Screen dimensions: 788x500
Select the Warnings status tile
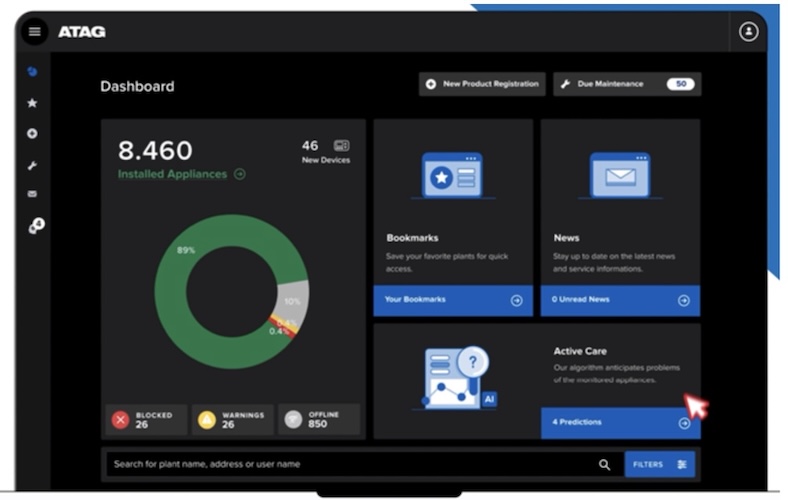coord(232,420)
